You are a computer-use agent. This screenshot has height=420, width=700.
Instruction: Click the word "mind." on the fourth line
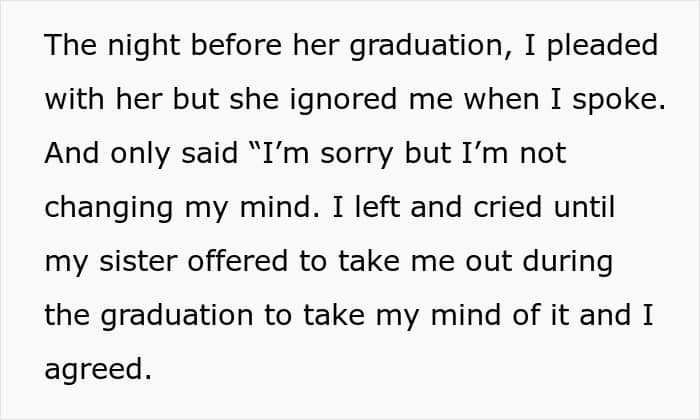pyautogui.click(x=280, y=207)
